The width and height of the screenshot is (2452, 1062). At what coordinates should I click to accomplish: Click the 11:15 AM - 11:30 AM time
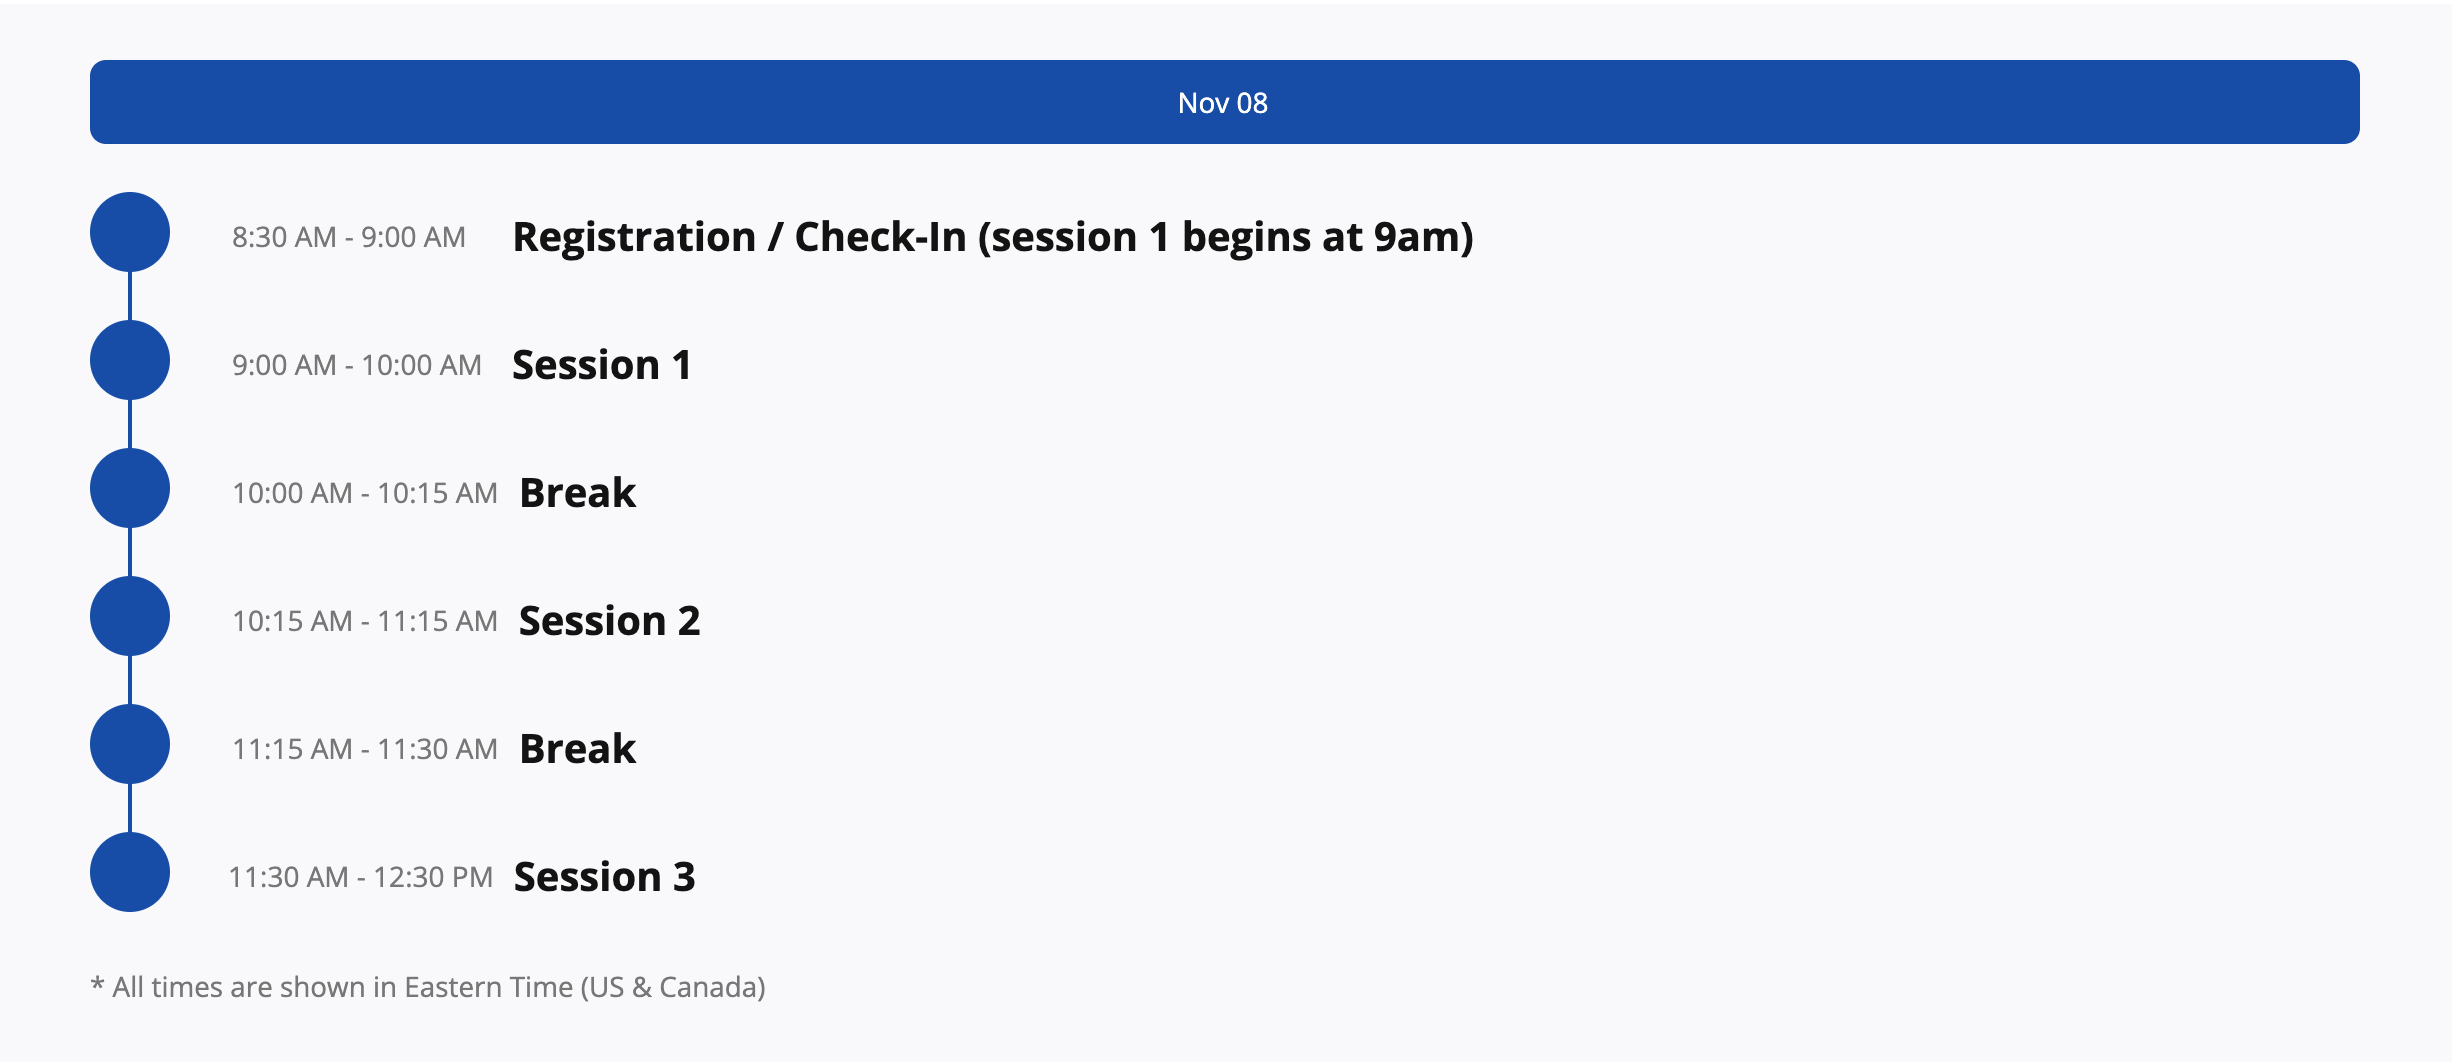(x=365, y=749)
